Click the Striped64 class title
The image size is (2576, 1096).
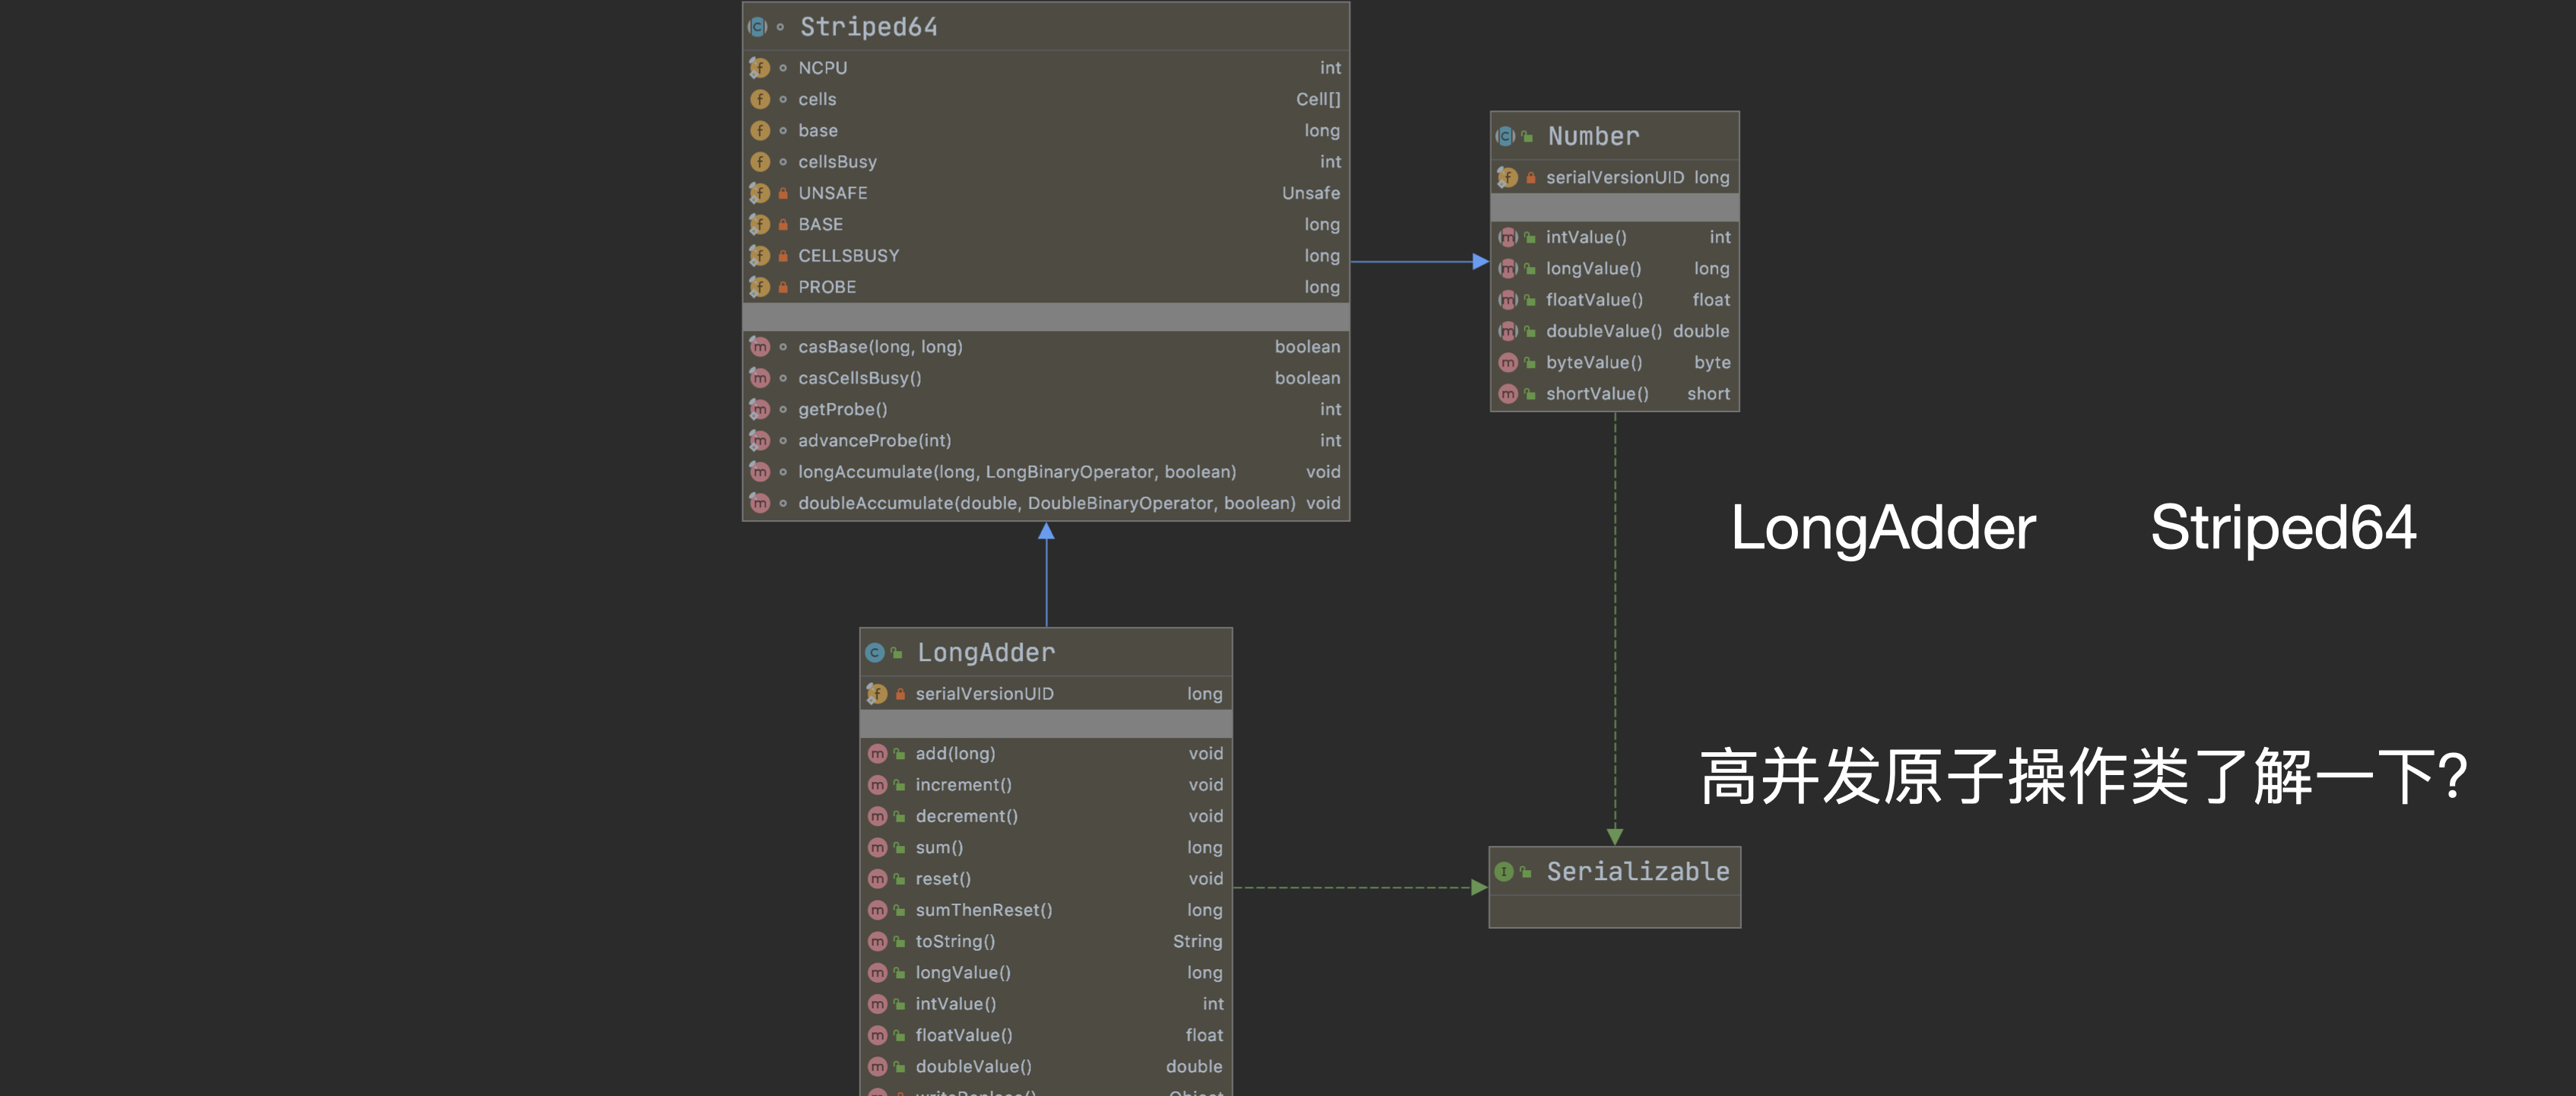point(868,27)
